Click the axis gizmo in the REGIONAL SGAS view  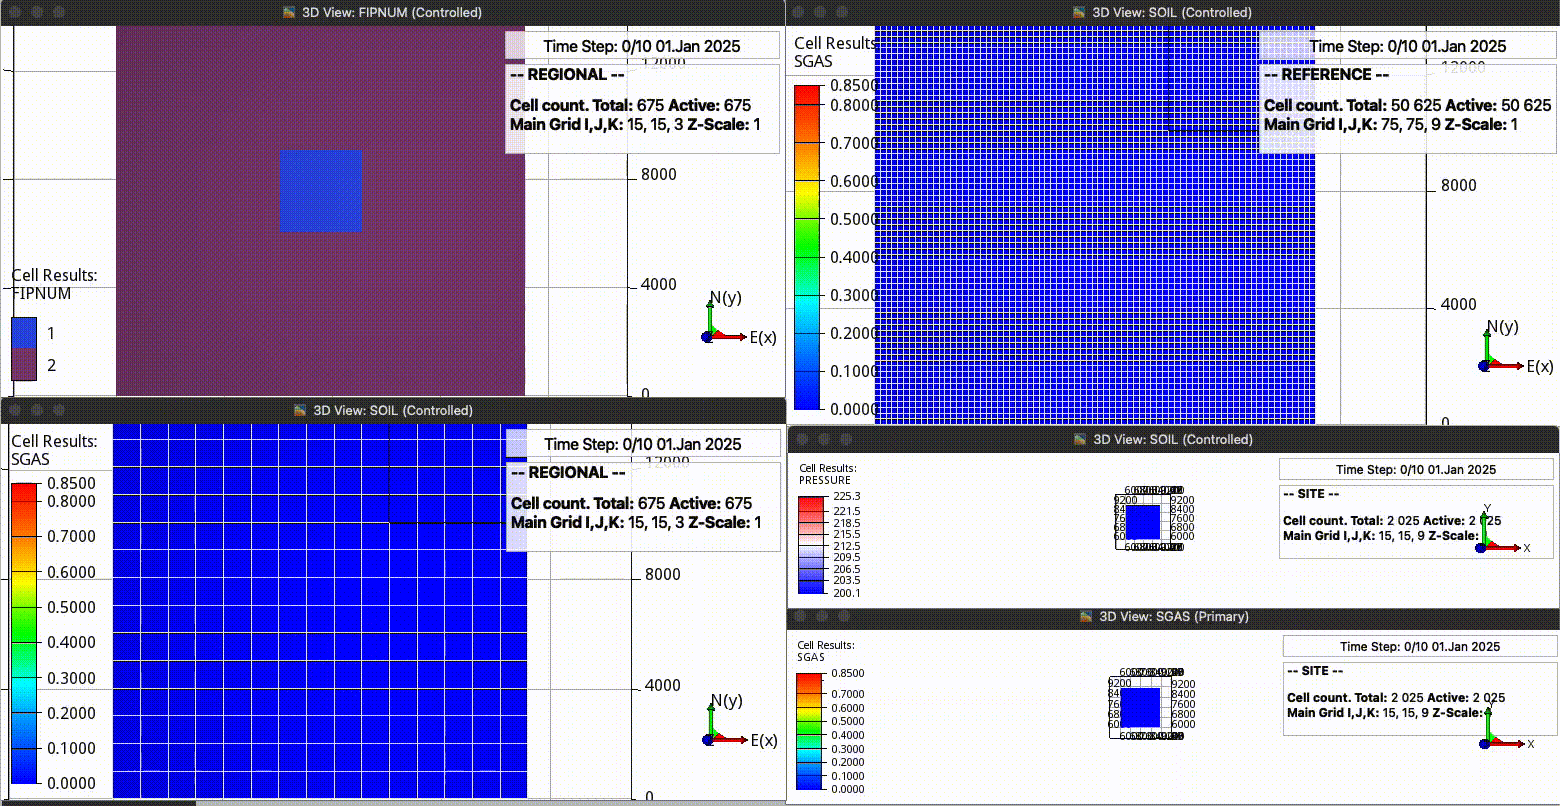pos(722,727)
